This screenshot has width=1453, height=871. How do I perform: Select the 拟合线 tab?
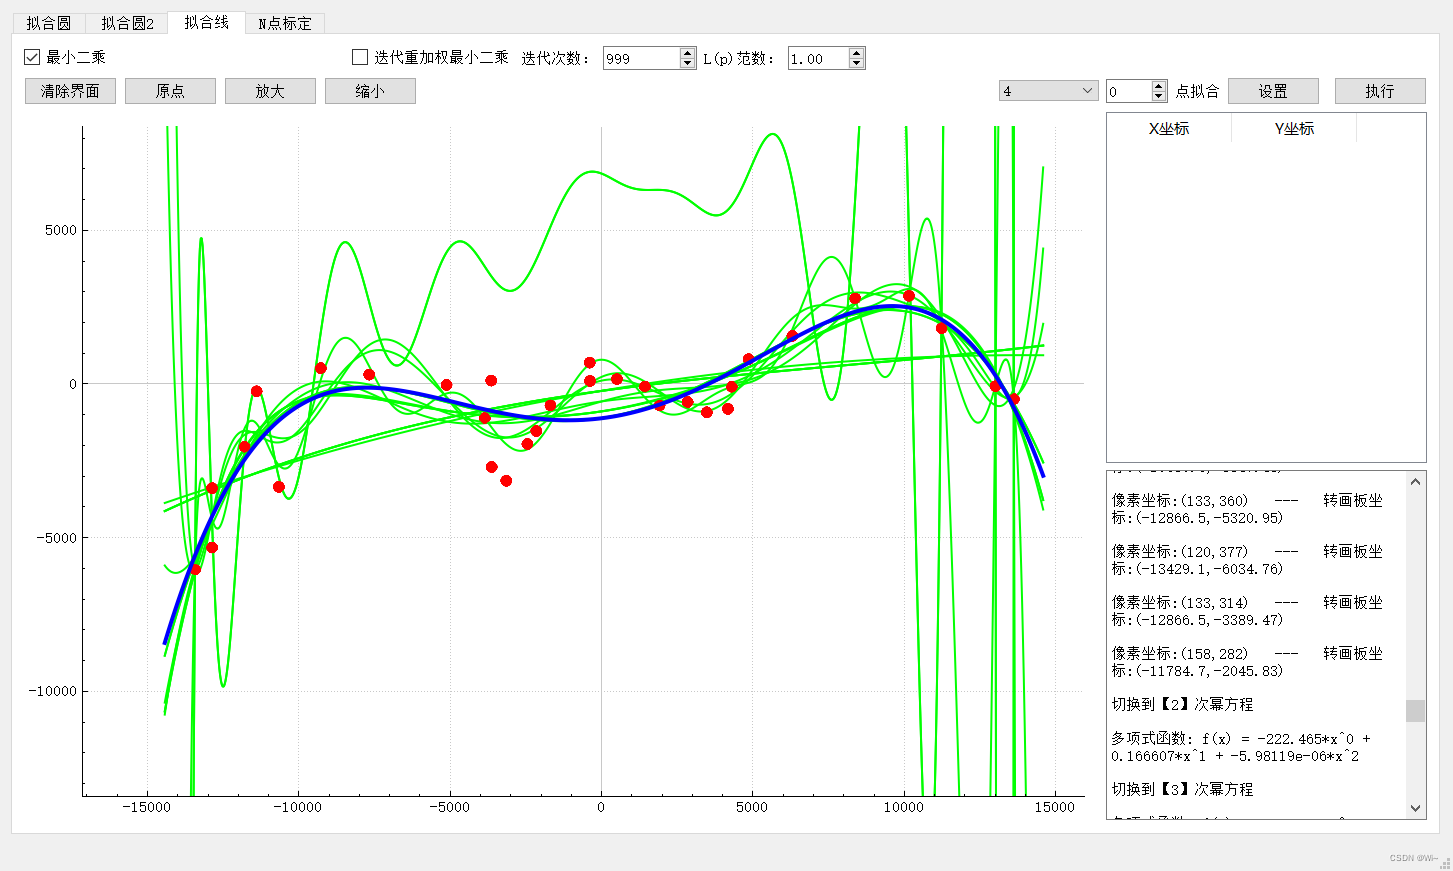click(x=207, y=22)
